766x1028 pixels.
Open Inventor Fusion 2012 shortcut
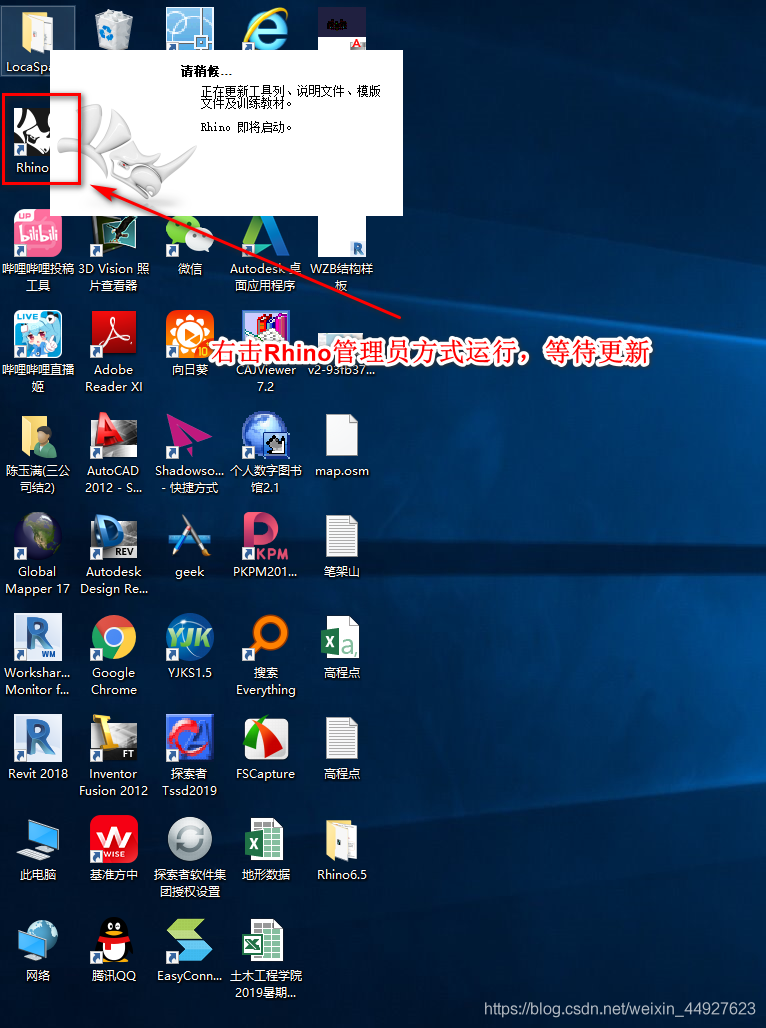pyautogui.click(x=113, y=755)
